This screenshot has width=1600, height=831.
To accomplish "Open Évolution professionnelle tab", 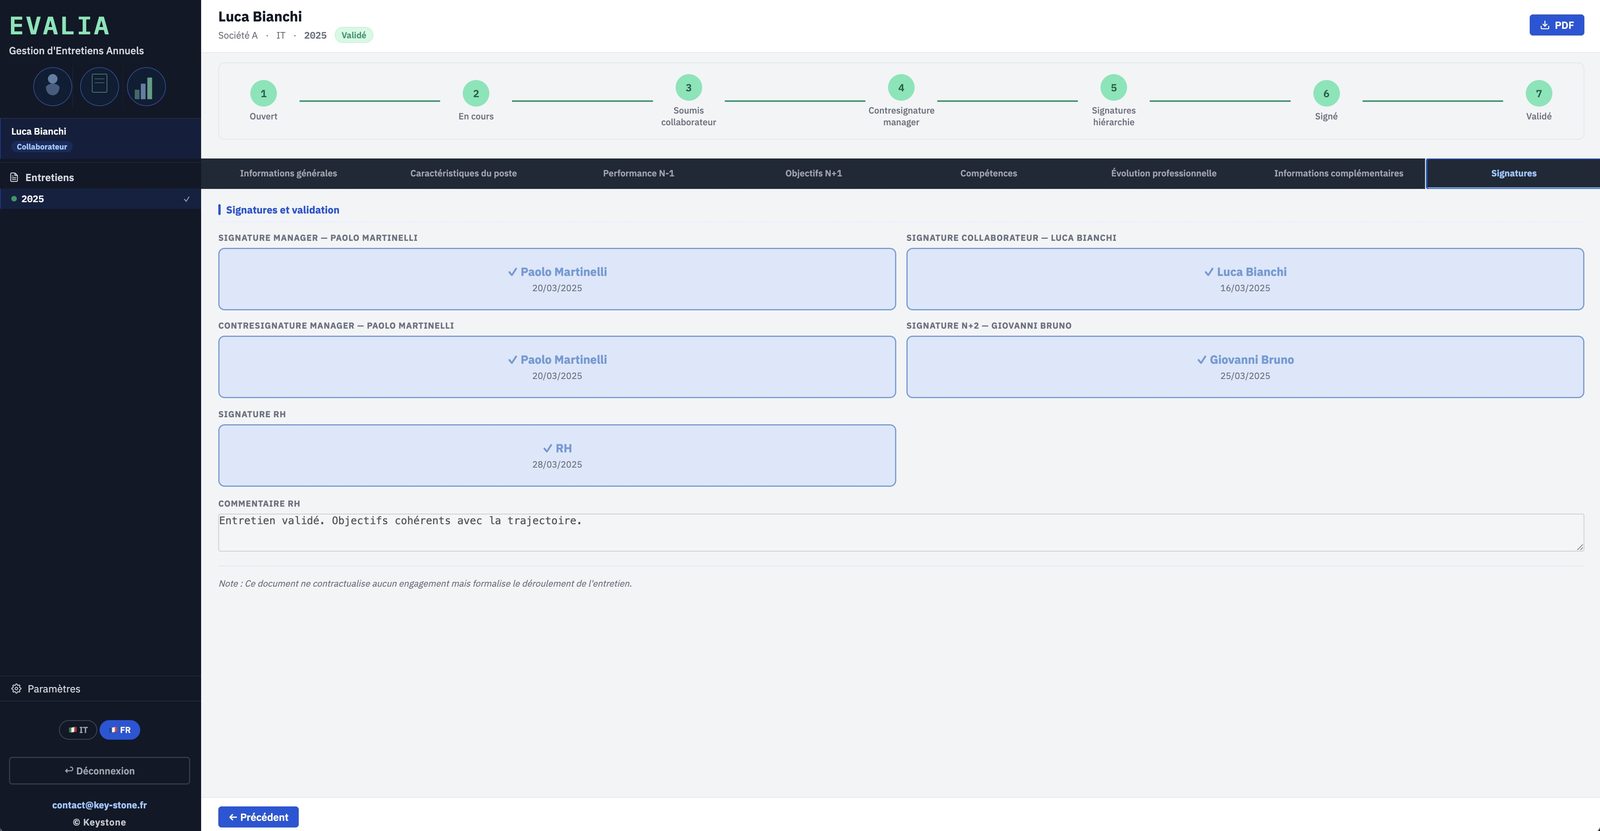I will tap(1163, 173).
